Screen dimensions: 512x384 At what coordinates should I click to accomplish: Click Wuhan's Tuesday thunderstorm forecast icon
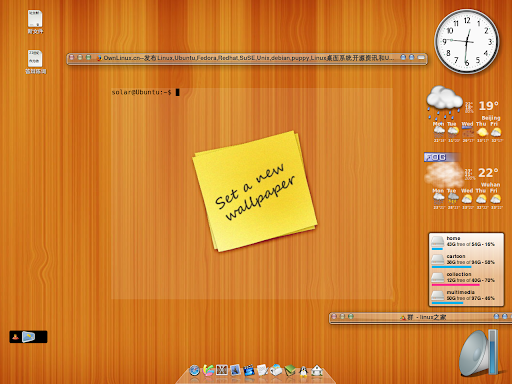(x=453, y=199)
